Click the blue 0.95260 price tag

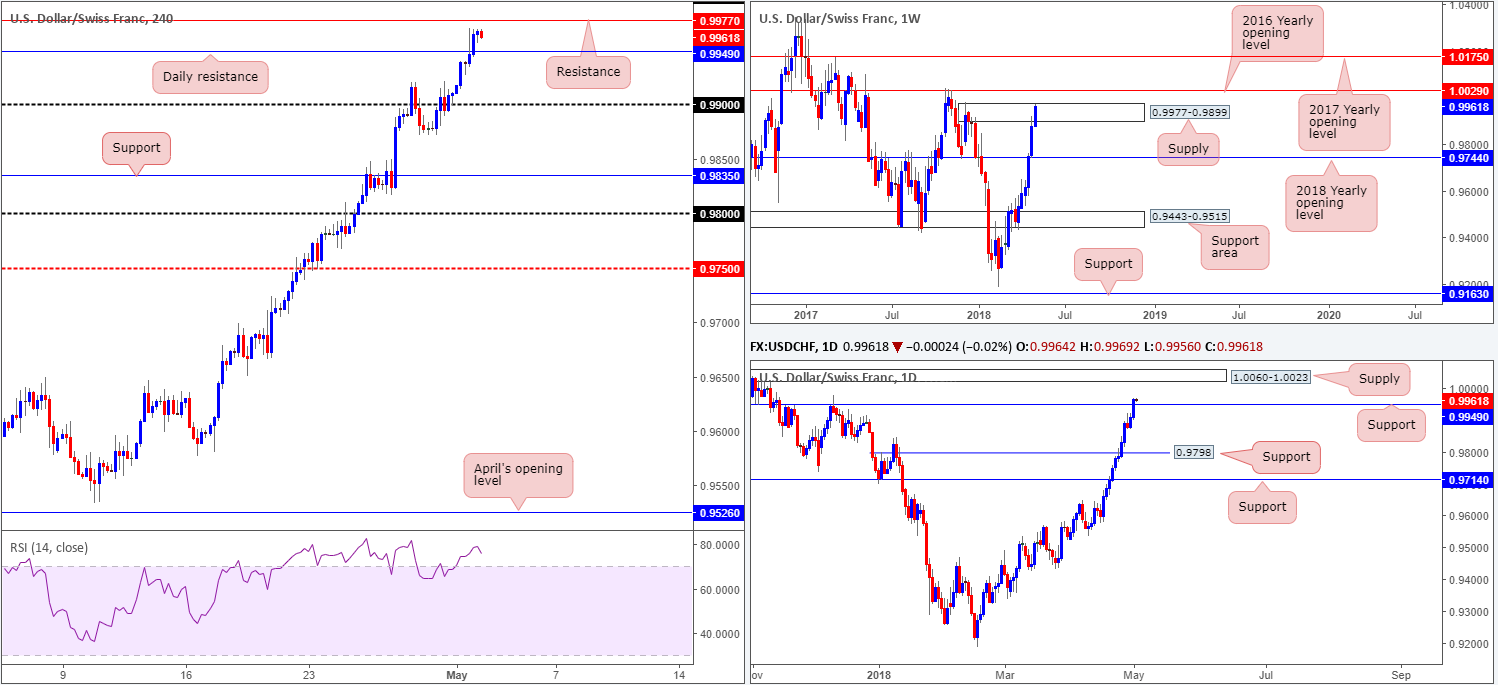point(718,513)
